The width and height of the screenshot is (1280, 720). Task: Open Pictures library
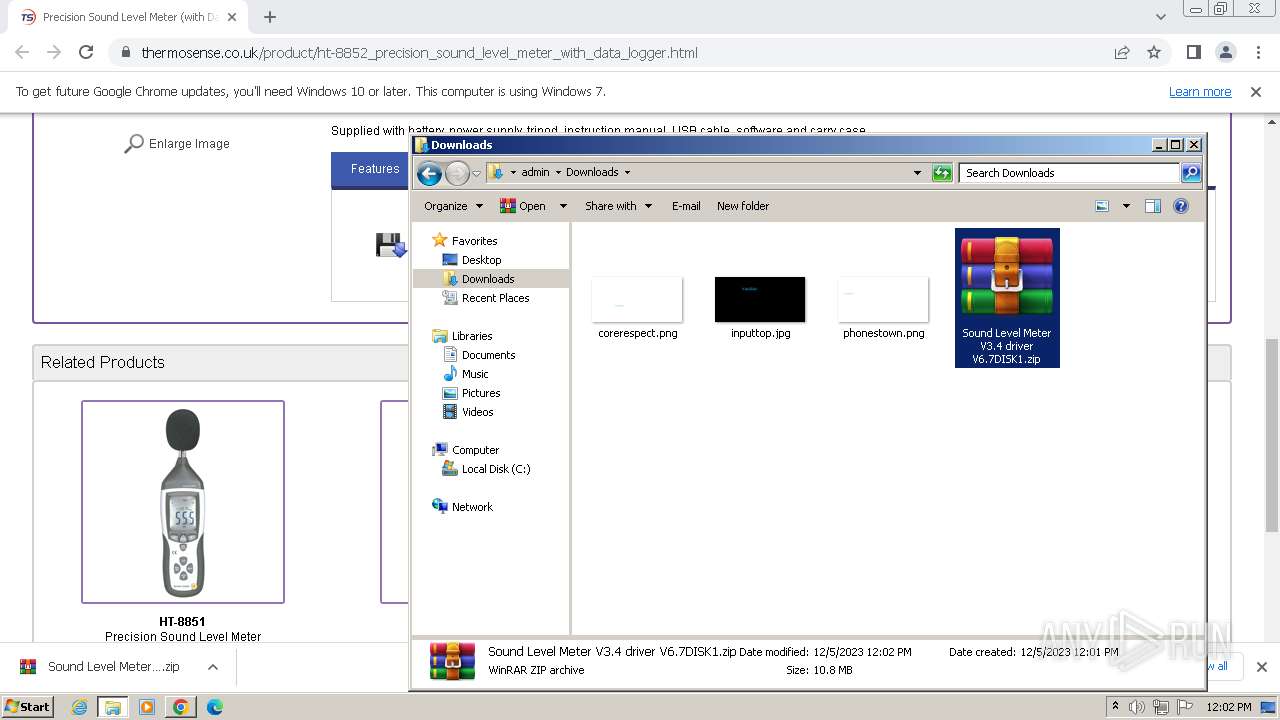471,393
